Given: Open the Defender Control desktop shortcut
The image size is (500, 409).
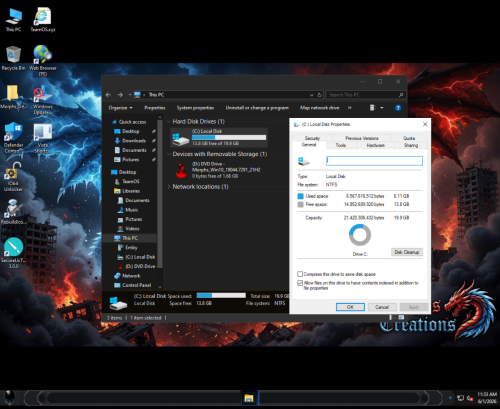Looking at the screenshot, I should click(x=13, y=137).
